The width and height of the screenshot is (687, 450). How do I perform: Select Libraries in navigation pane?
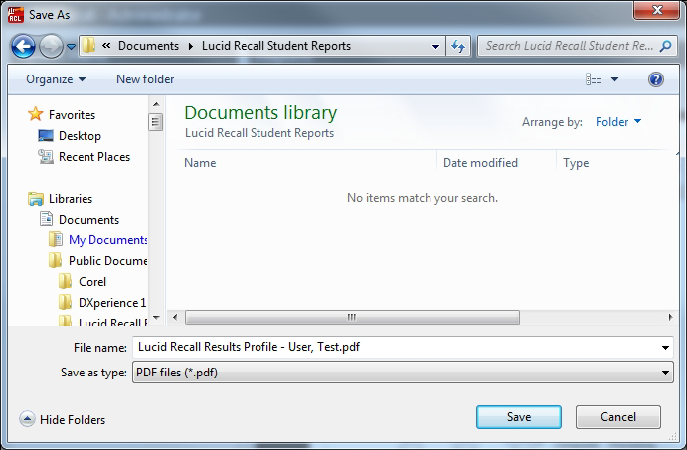click(60, 199)
